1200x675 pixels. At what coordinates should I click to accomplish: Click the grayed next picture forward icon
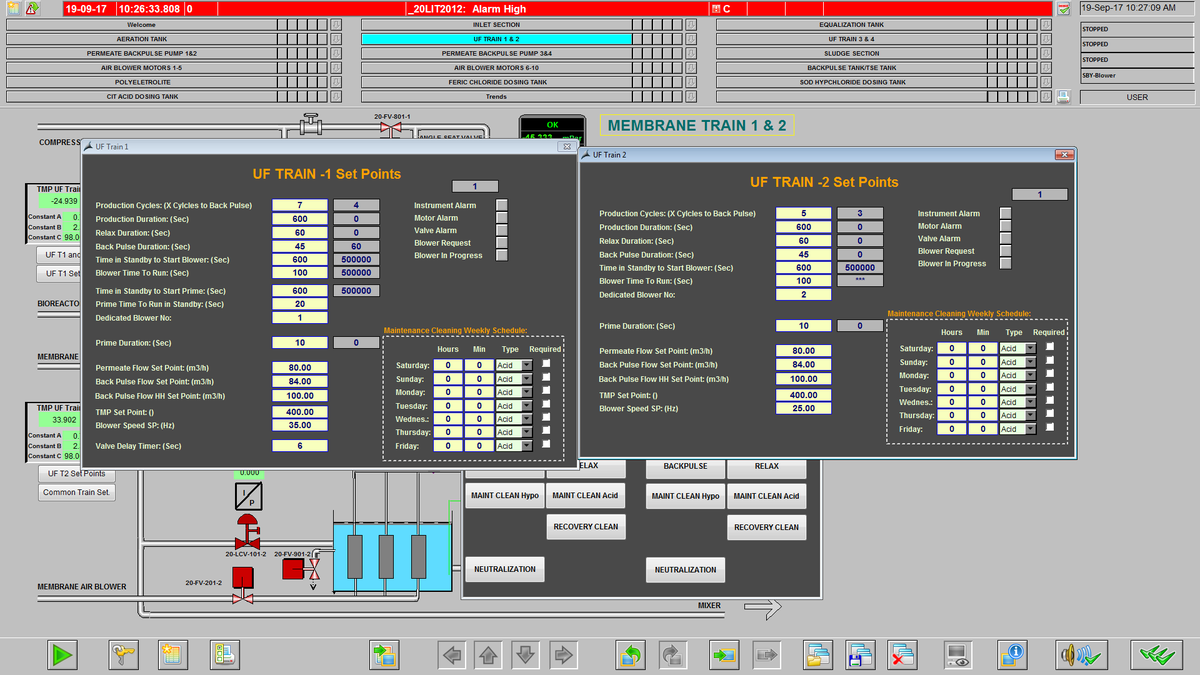coord(673,655)
